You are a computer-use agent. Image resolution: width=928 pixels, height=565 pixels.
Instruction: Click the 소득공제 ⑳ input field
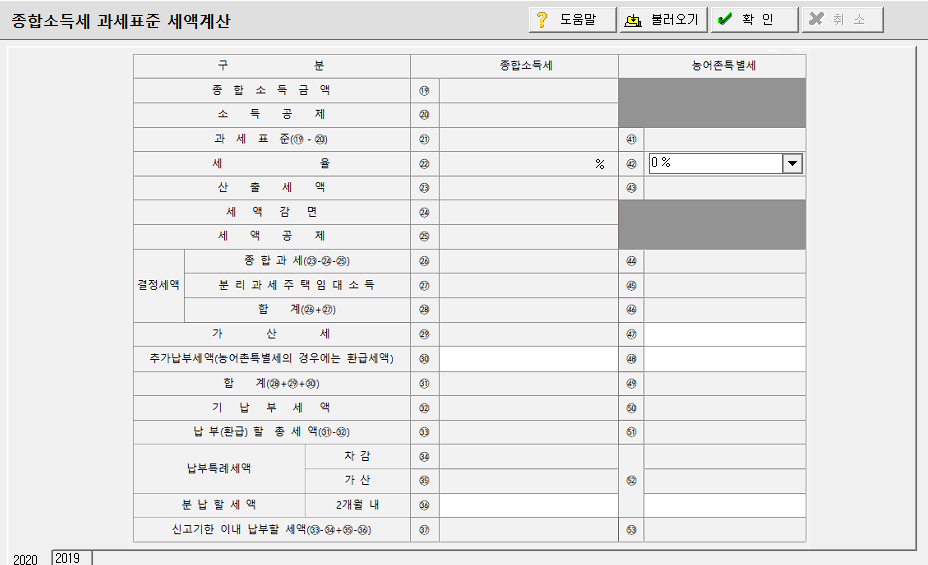(x=529, y=115)
